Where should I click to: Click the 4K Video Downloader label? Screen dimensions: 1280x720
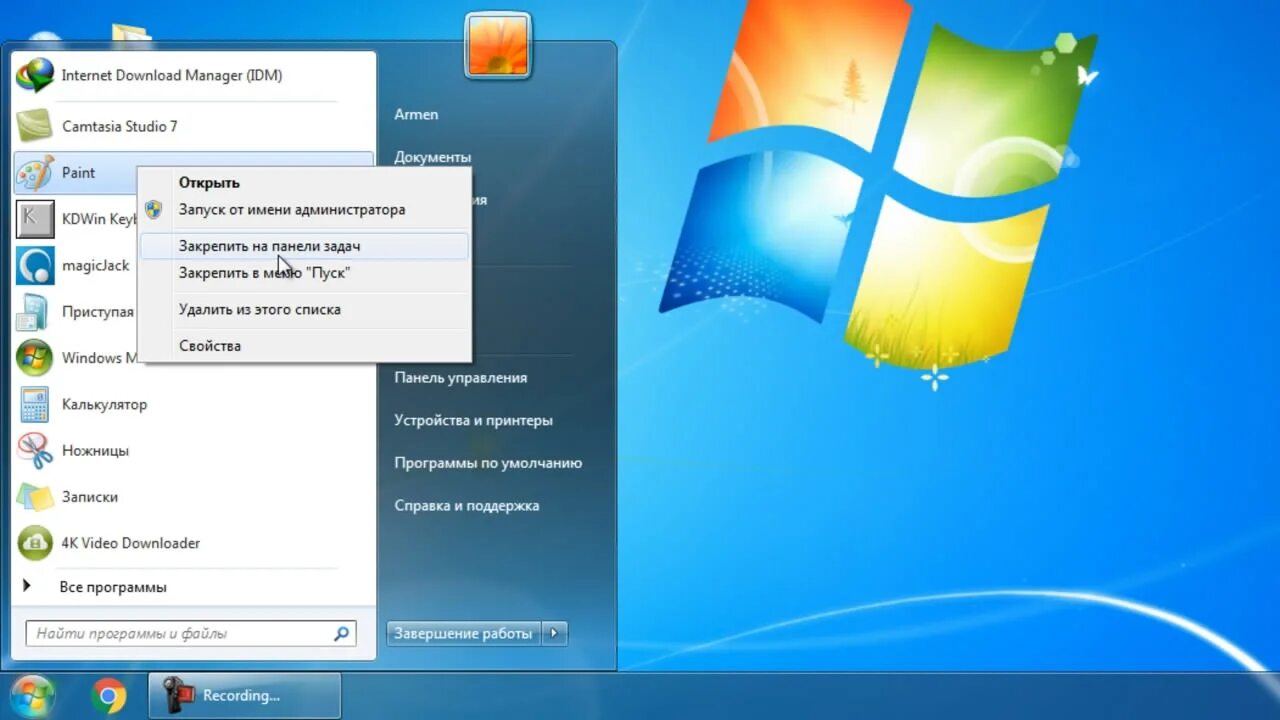(x=131, y=543)
